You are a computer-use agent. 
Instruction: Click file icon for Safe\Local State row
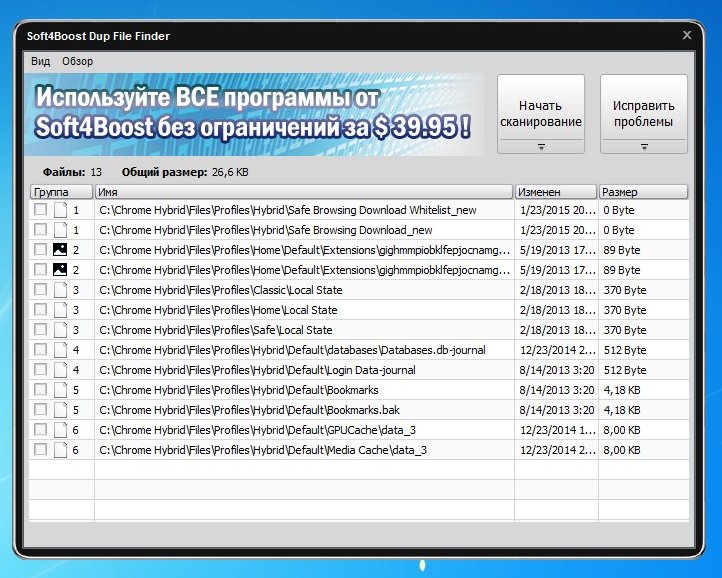click(60, 330)
